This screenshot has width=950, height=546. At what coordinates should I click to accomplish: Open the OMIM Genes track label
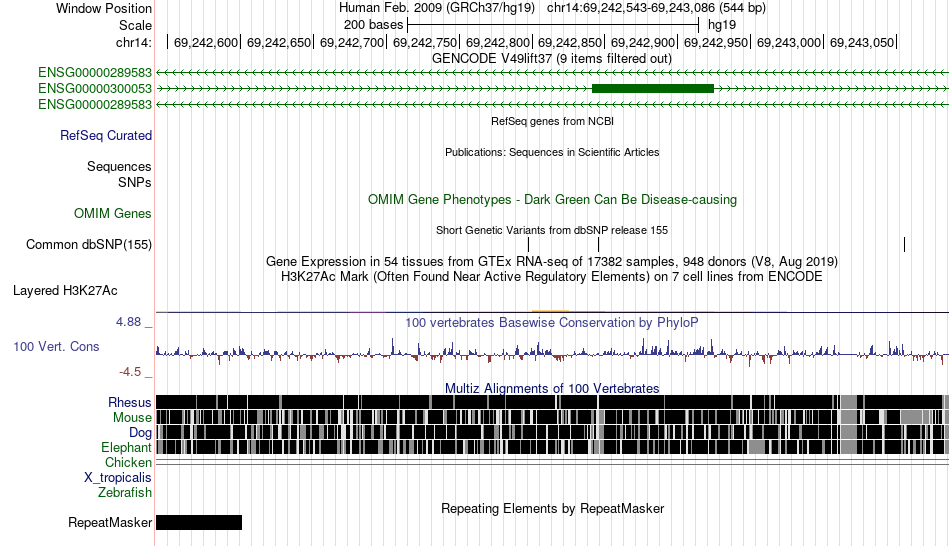[x=113, y=213]
